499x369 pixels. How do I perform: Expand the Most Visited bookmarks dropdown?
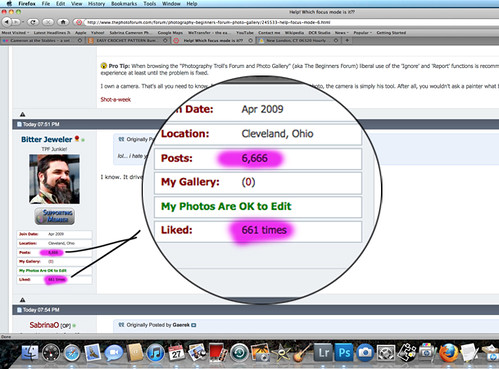(x=15, y=33)
